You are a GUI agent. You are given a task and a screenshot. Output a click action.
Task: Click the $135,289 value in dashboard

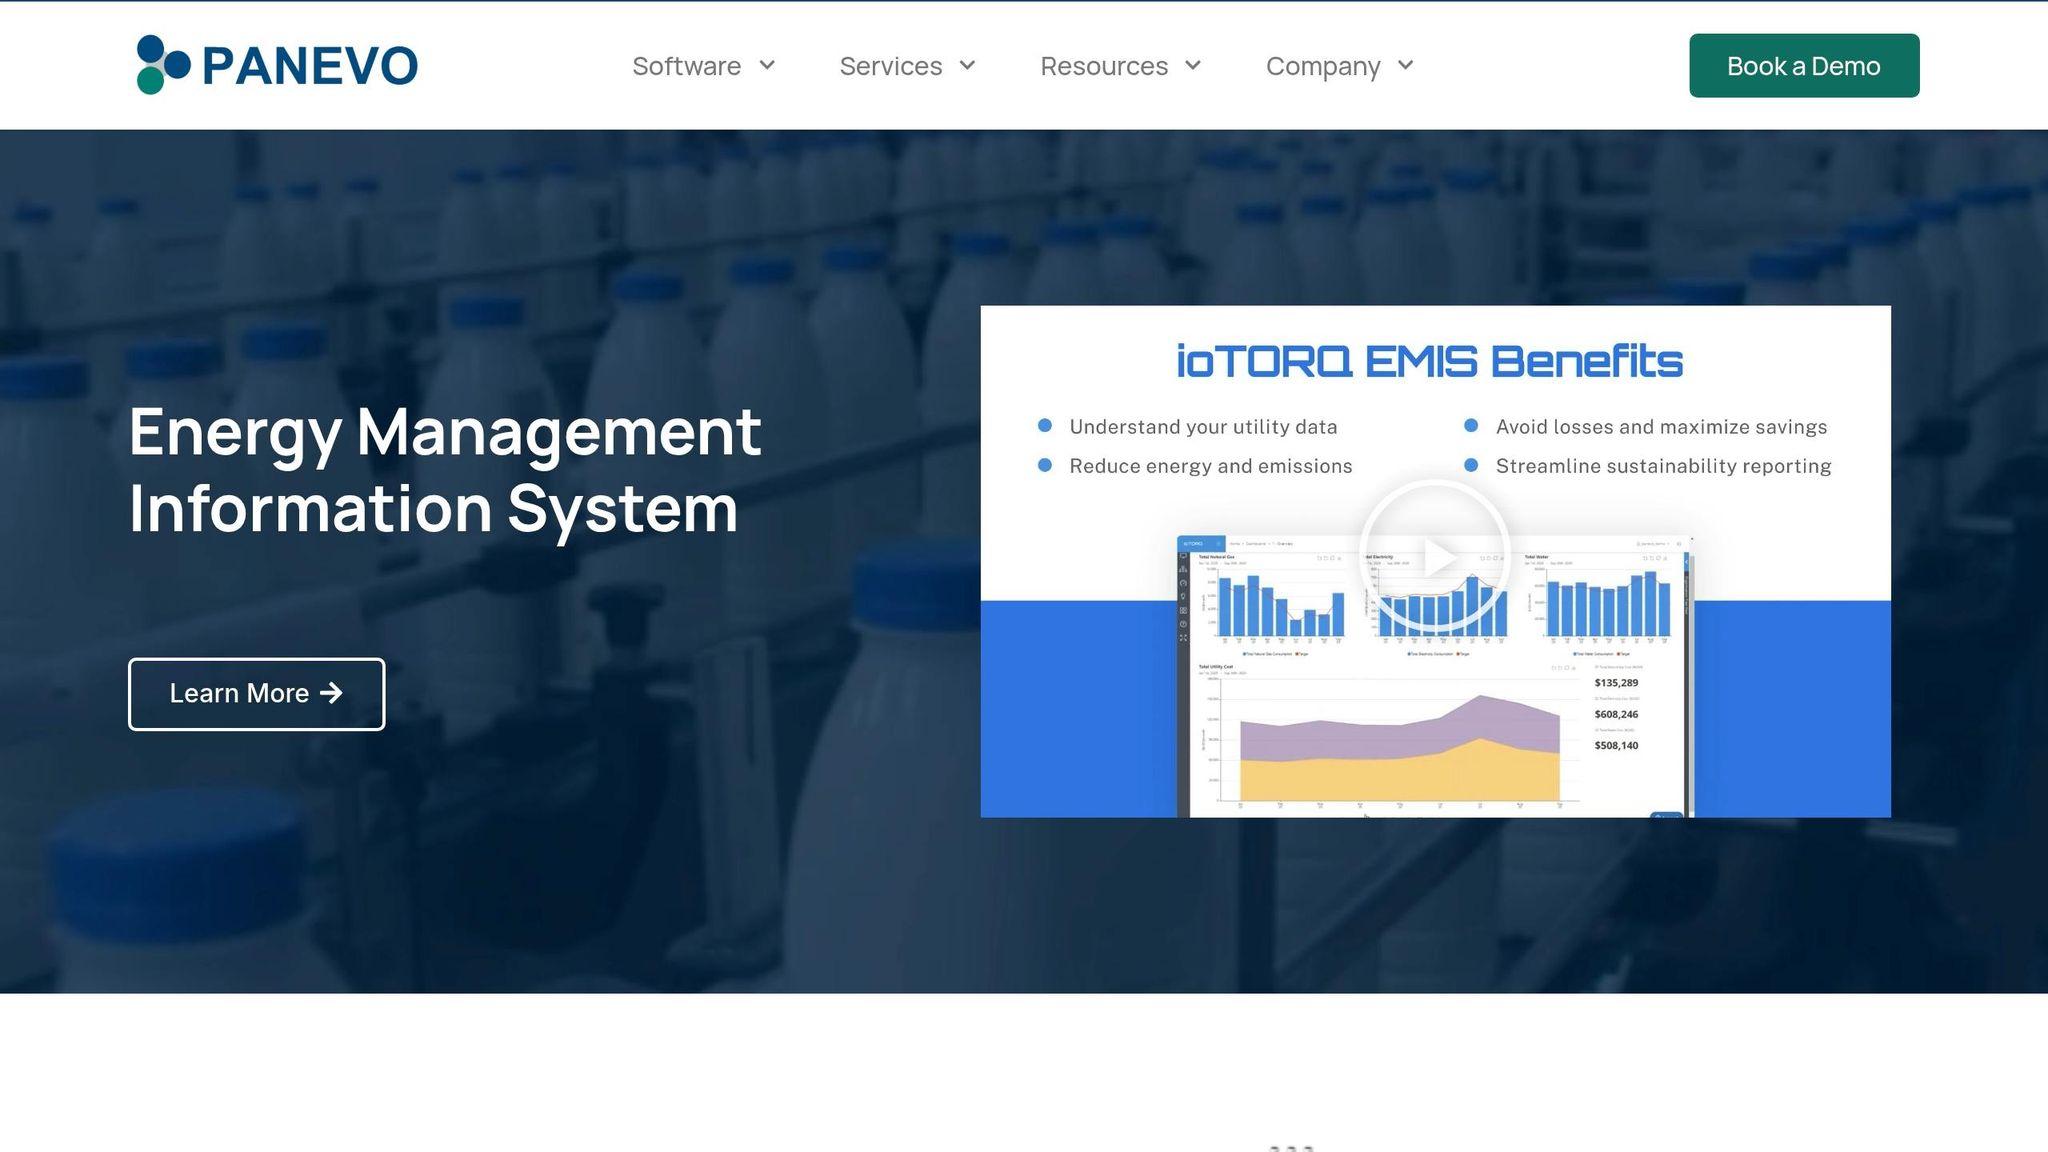(x=1616, y=683)
